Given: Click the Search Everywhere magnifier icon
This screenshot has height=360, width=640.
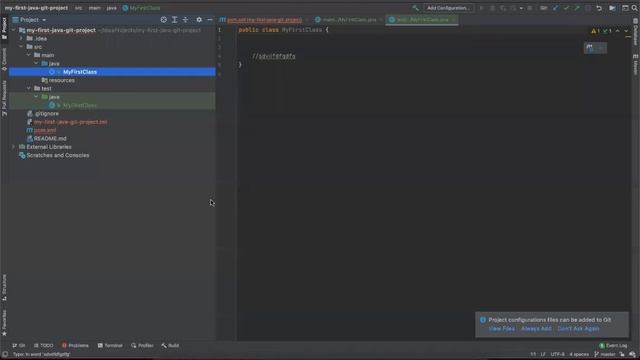Looking at the screenshot, I should pyautogui.click(x=635, y=8).
